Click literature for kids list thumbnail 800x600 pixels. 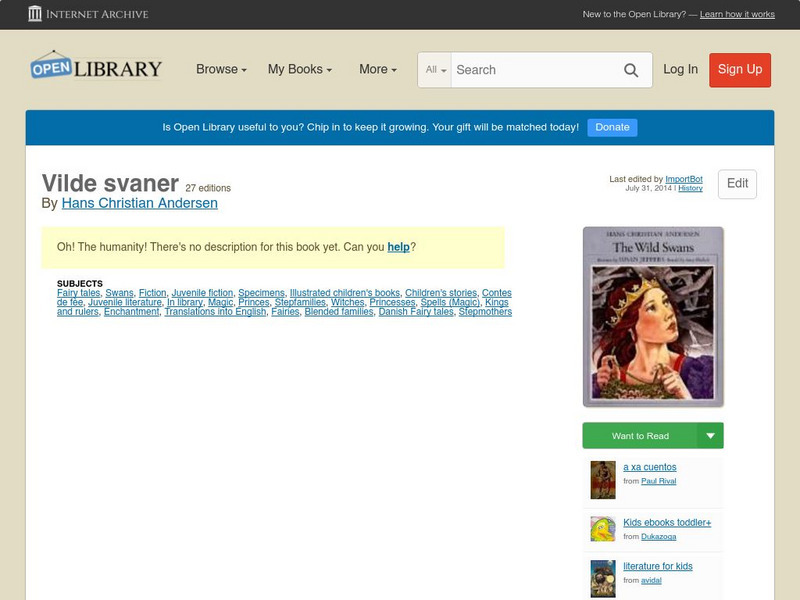[603, 579]
